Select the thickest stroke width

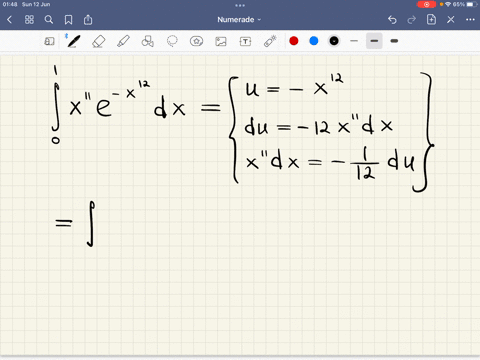(x=394, y=41)
